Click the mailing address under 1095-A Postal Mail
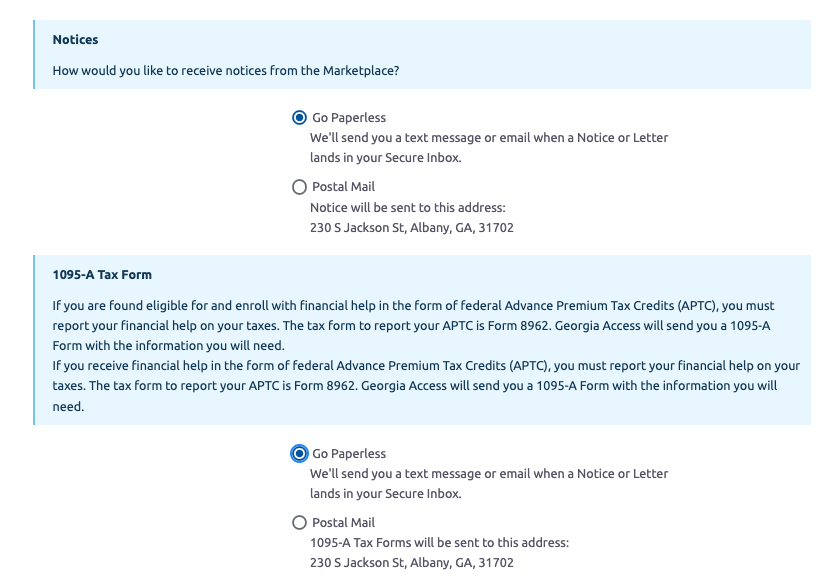Image resolution: width=830 pixels, height=581 pixels. pyautogui.click(x=412, y=562)
